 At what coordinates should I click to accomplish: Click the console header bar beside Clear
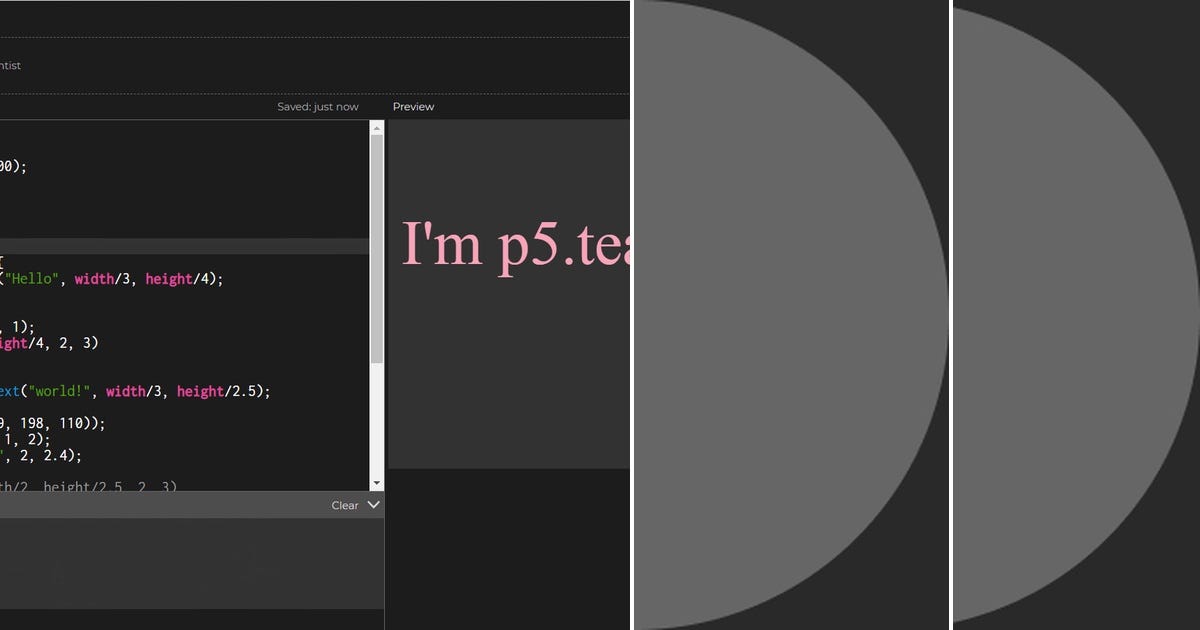click(150, 505)
